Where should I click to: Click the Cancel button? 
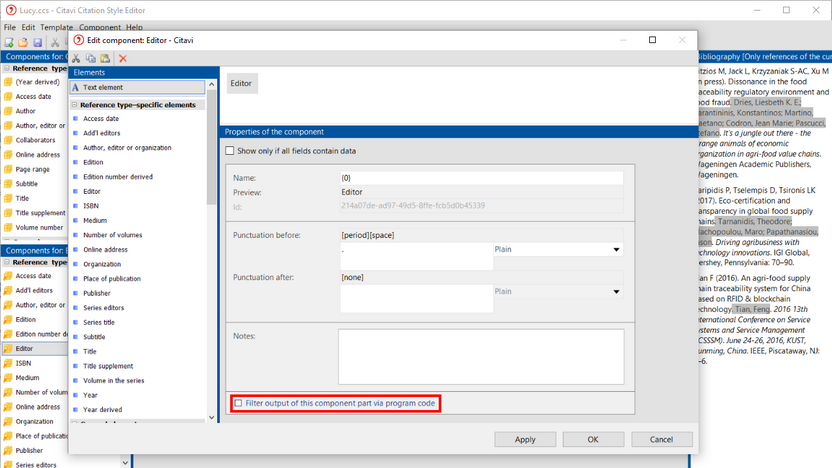coord(661,439)
